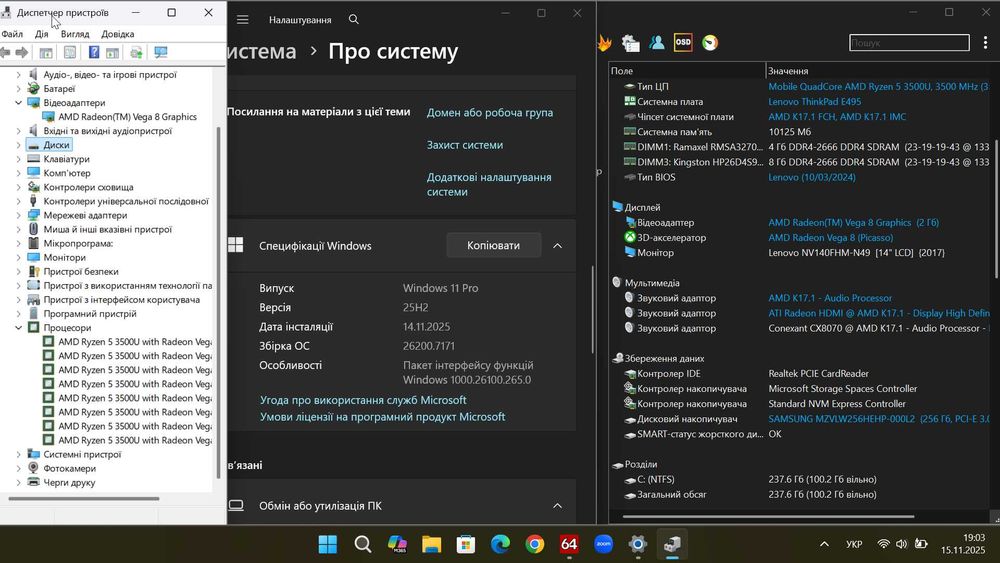Image resolution: width=1000 pixels, height=563 pixels.
Task: Launch File Explorer from the taskbar
Action: pos(431,544)
